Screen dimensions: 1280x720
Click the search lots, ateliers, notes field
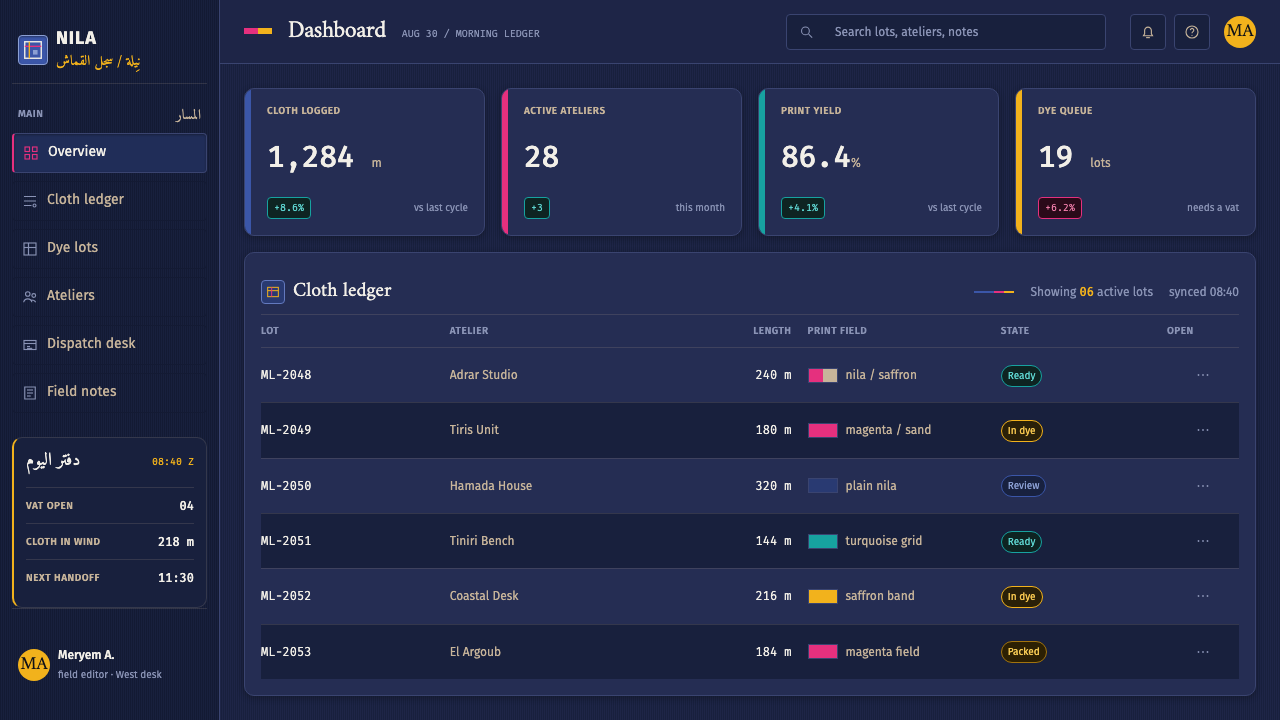pos(946,32)
